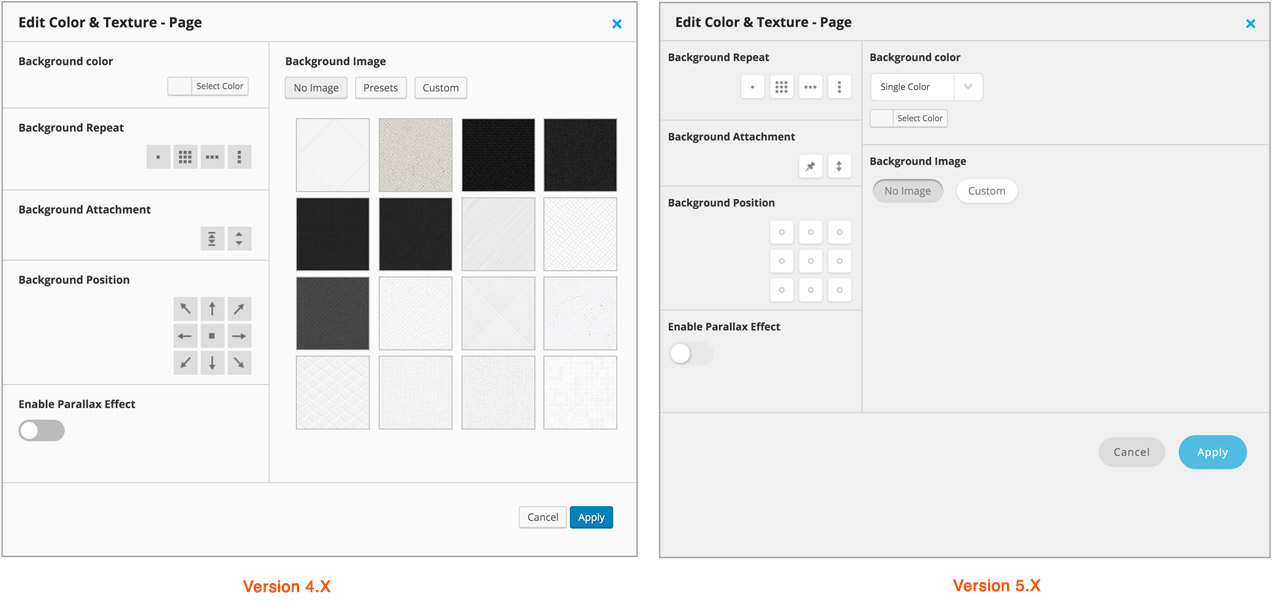Set position to center square in Version 4.X
The width and height of the screenshot is (1273, 604).
(x=212, y=336)
